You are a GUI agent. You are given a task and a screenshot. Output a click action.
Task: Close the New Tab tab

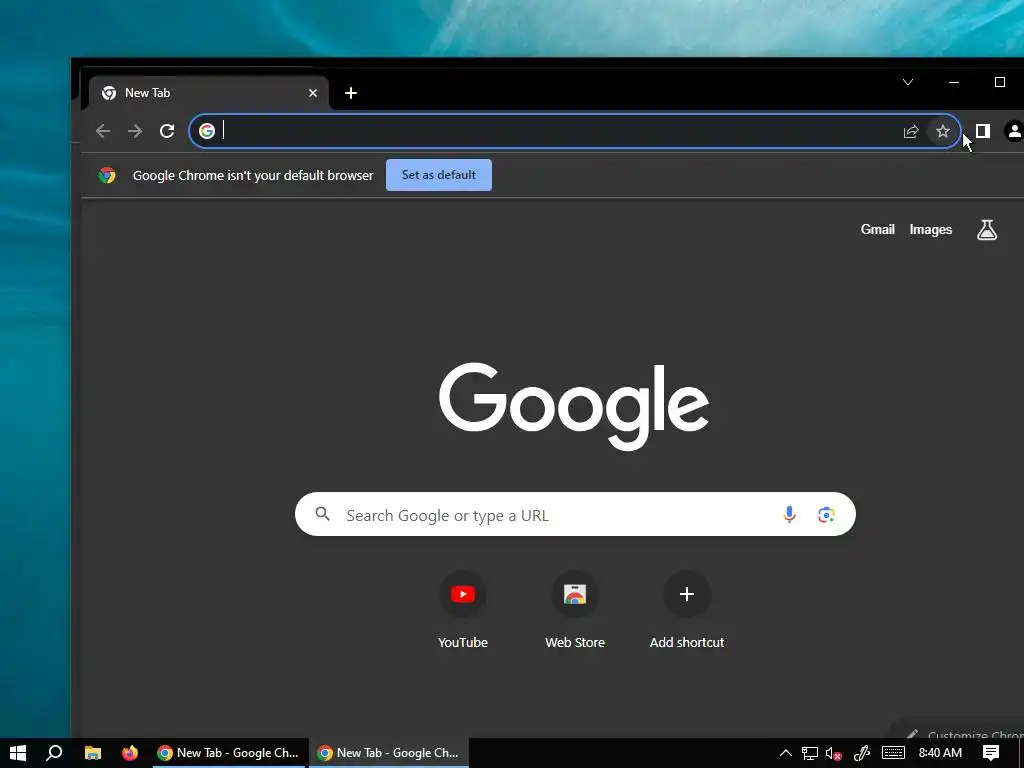313,93
